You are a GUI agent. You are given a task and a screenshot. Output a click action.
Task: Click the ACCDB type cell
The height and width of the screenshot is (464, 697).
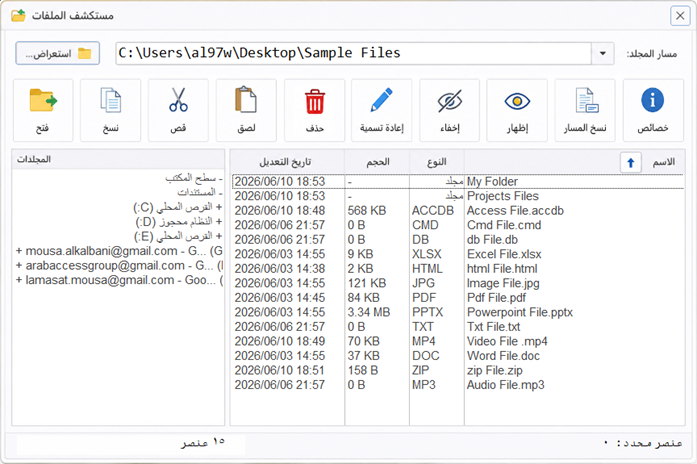coord(433,211)
